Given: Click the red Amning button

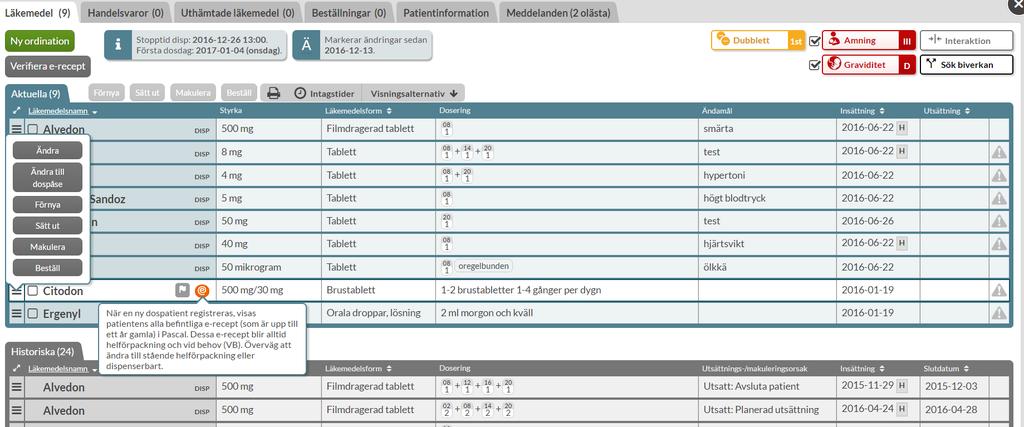Looking at the screenshot, I should [869, 40].
